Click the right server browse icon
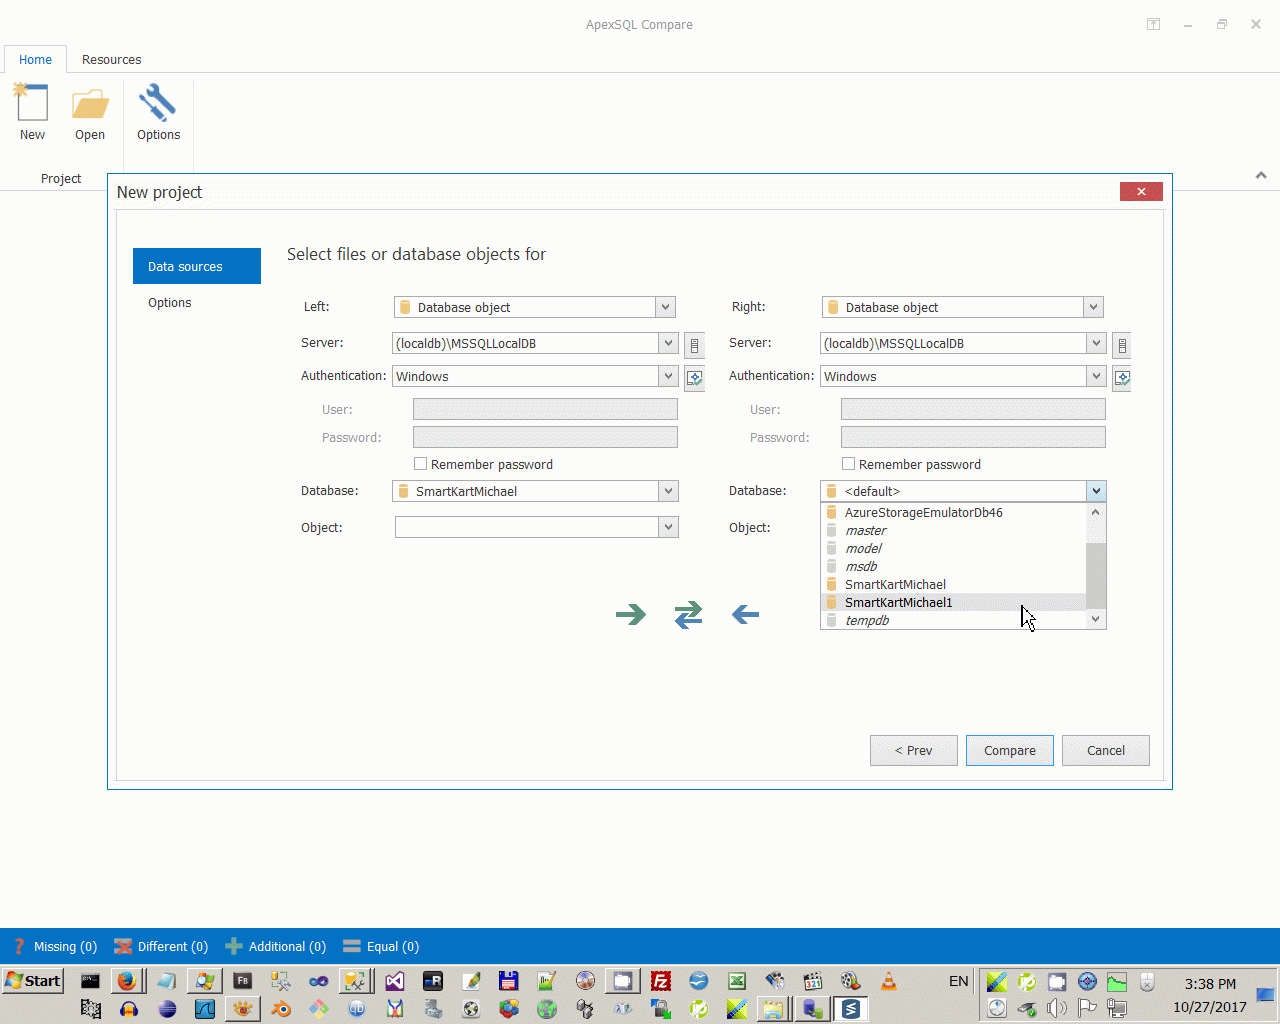This screenshot has width=1280, height=1024. pyautogui.click(x=1122, y=345)
